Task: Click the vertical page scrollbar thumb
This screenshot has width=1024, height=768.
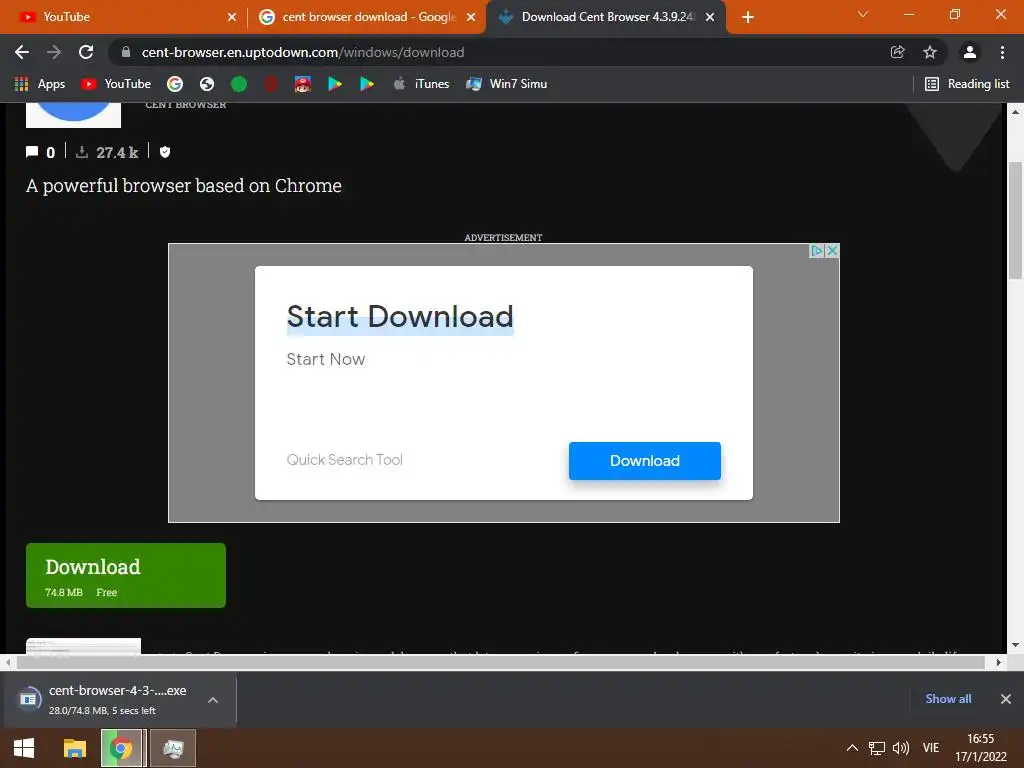Action: (1016, 220)
